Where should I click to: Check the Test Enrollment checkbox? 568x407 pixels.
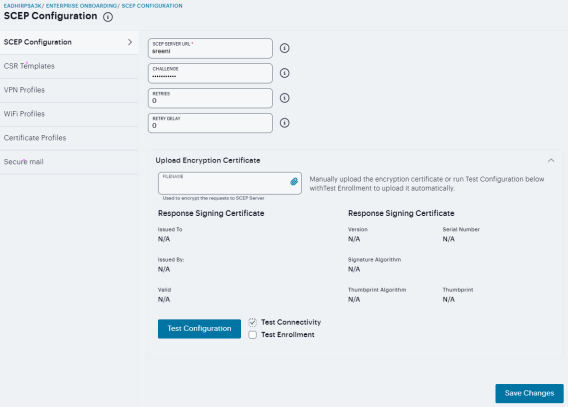click(x=252, y=335)
